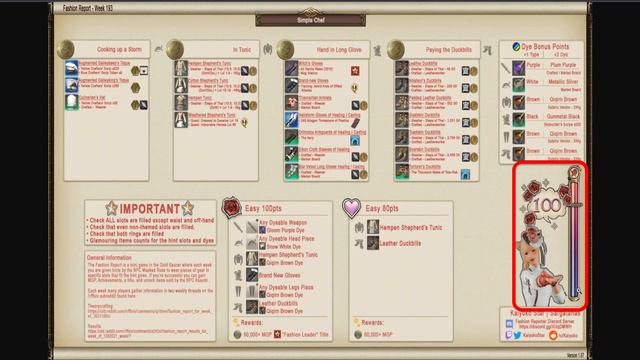The width and height of the screenshot is (640, 360).
Task: Click the White dye pot icon
Action: point(518,85)
